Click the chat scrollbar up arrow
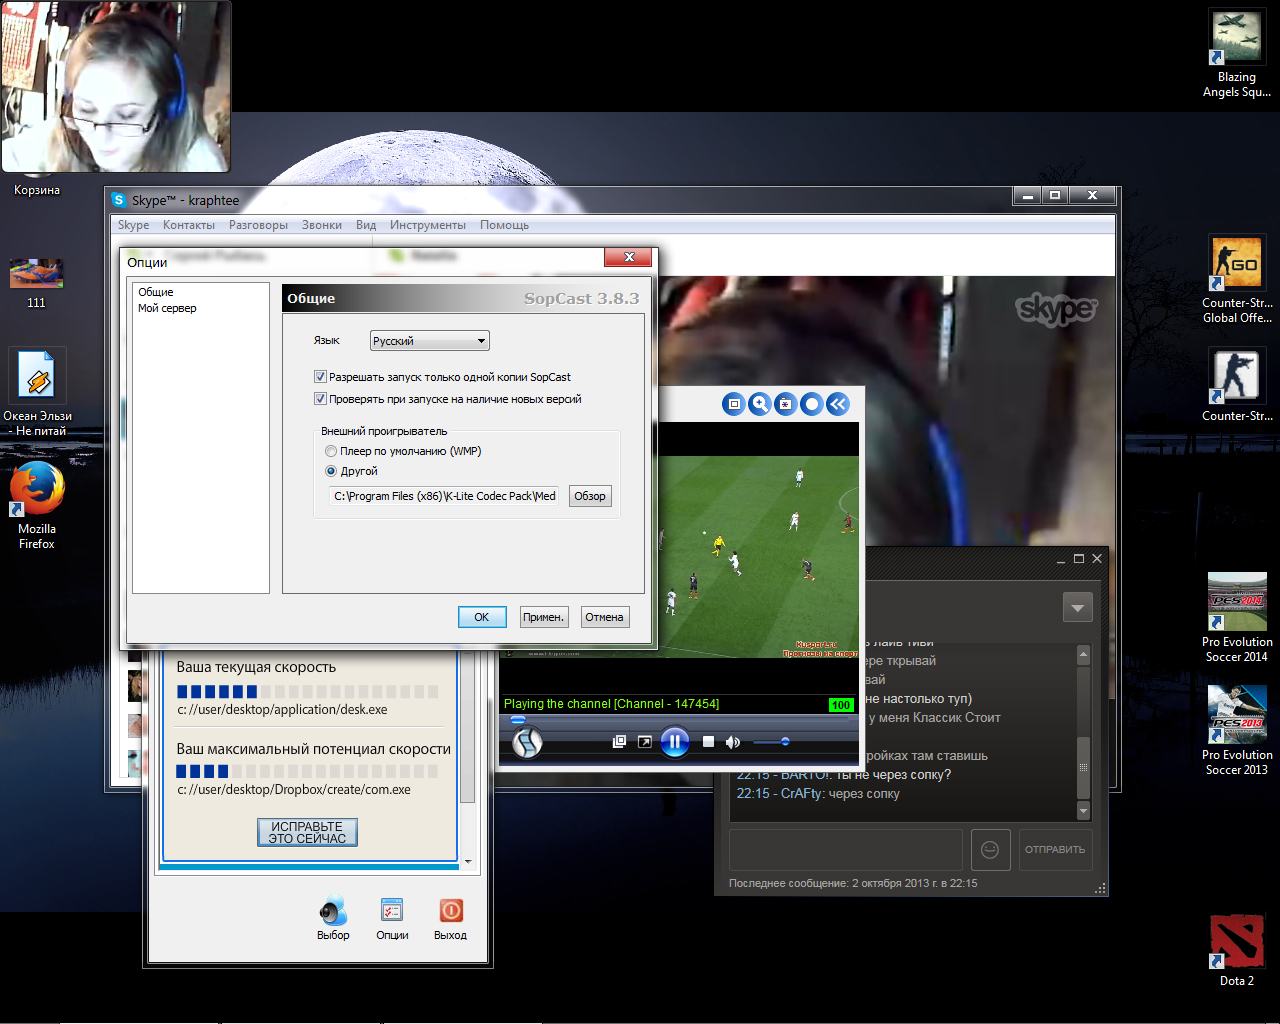Screen dimensions: 1280x1024 1083,655
